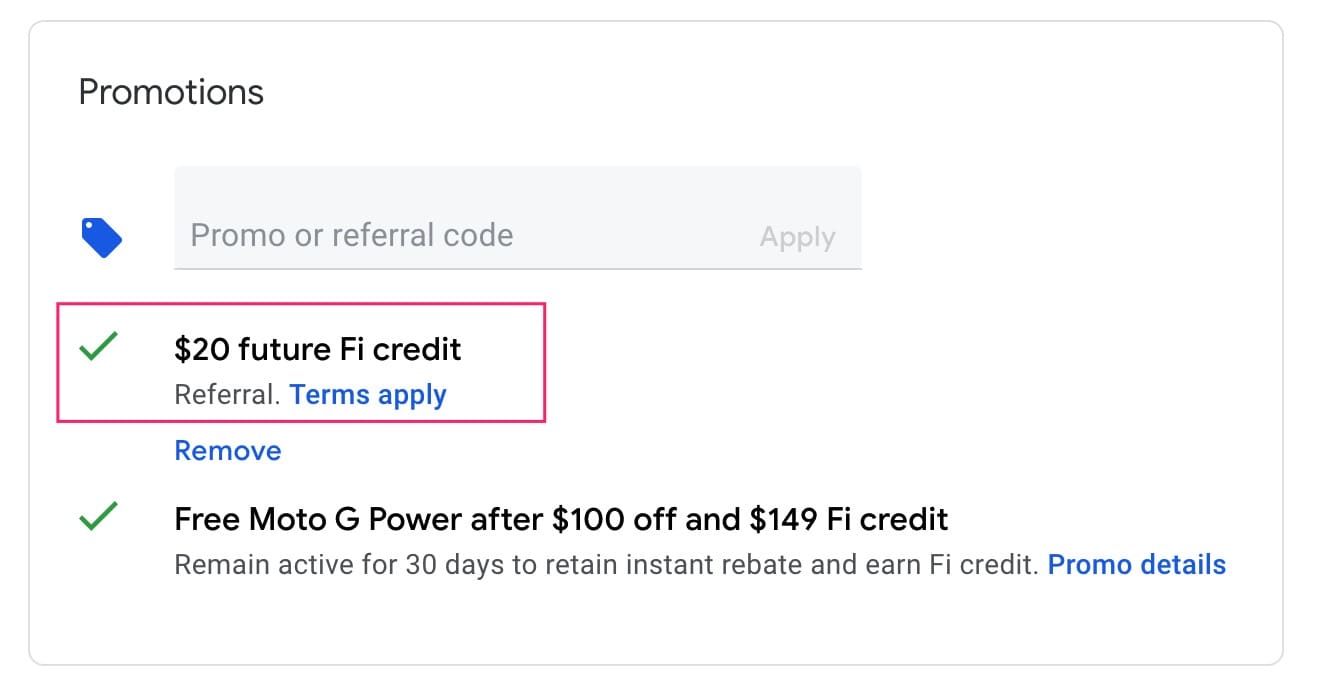This screenshot has height=696, width=1326.
Task: Select the $20 future Fi credit title
Action: (x=318, y=349)
